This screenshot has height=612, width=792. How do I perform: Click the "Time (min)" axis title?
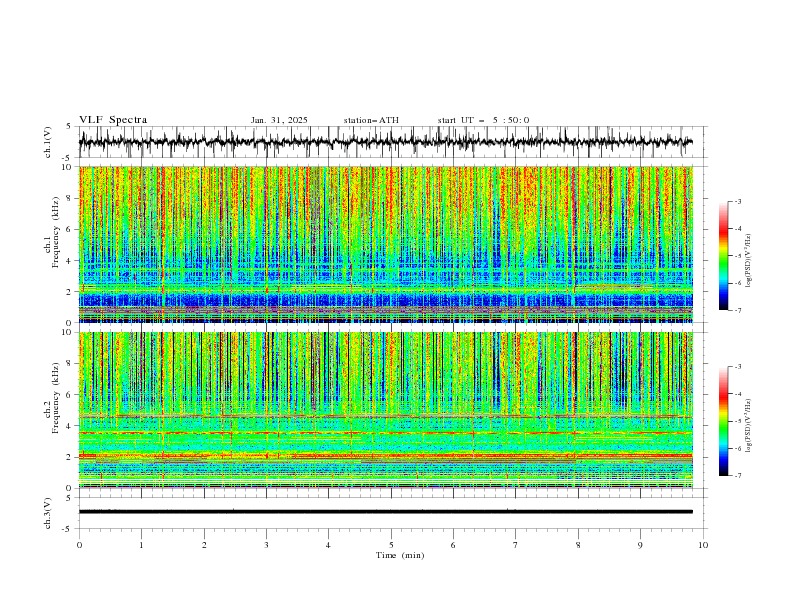pyautogui.click(x=400, y=555)
